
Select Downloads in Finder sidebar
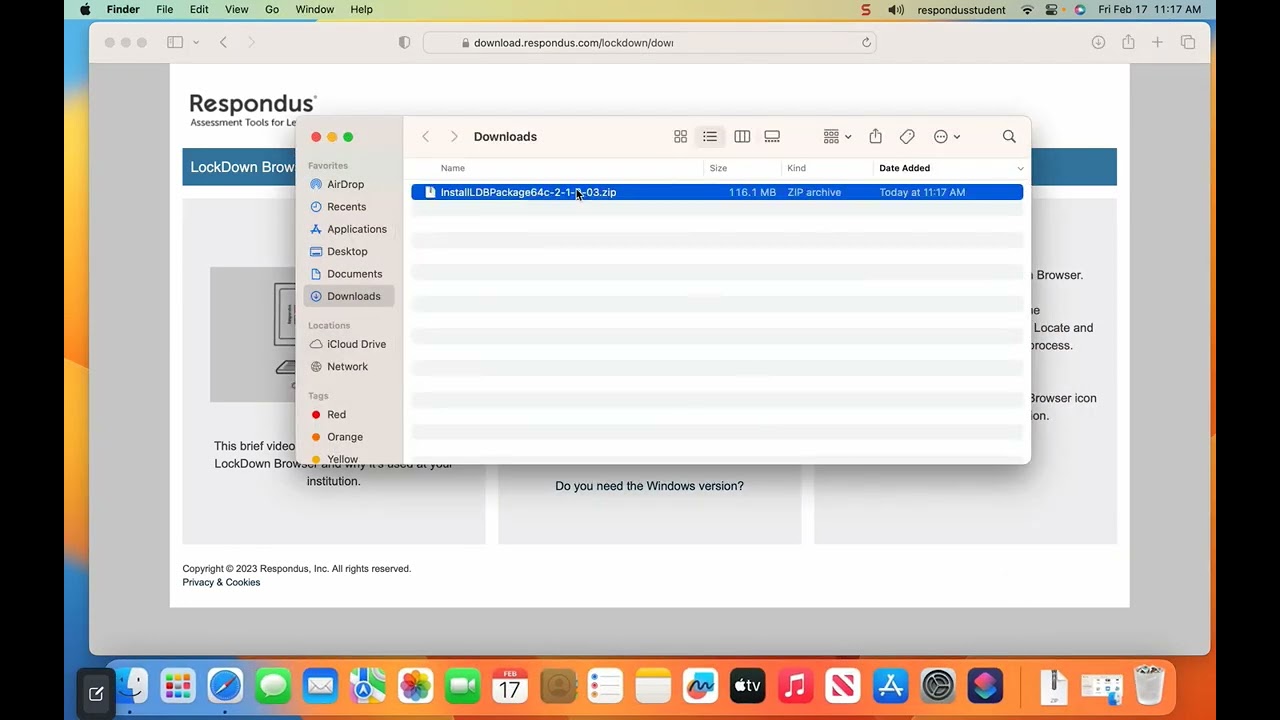pos(349,296)
